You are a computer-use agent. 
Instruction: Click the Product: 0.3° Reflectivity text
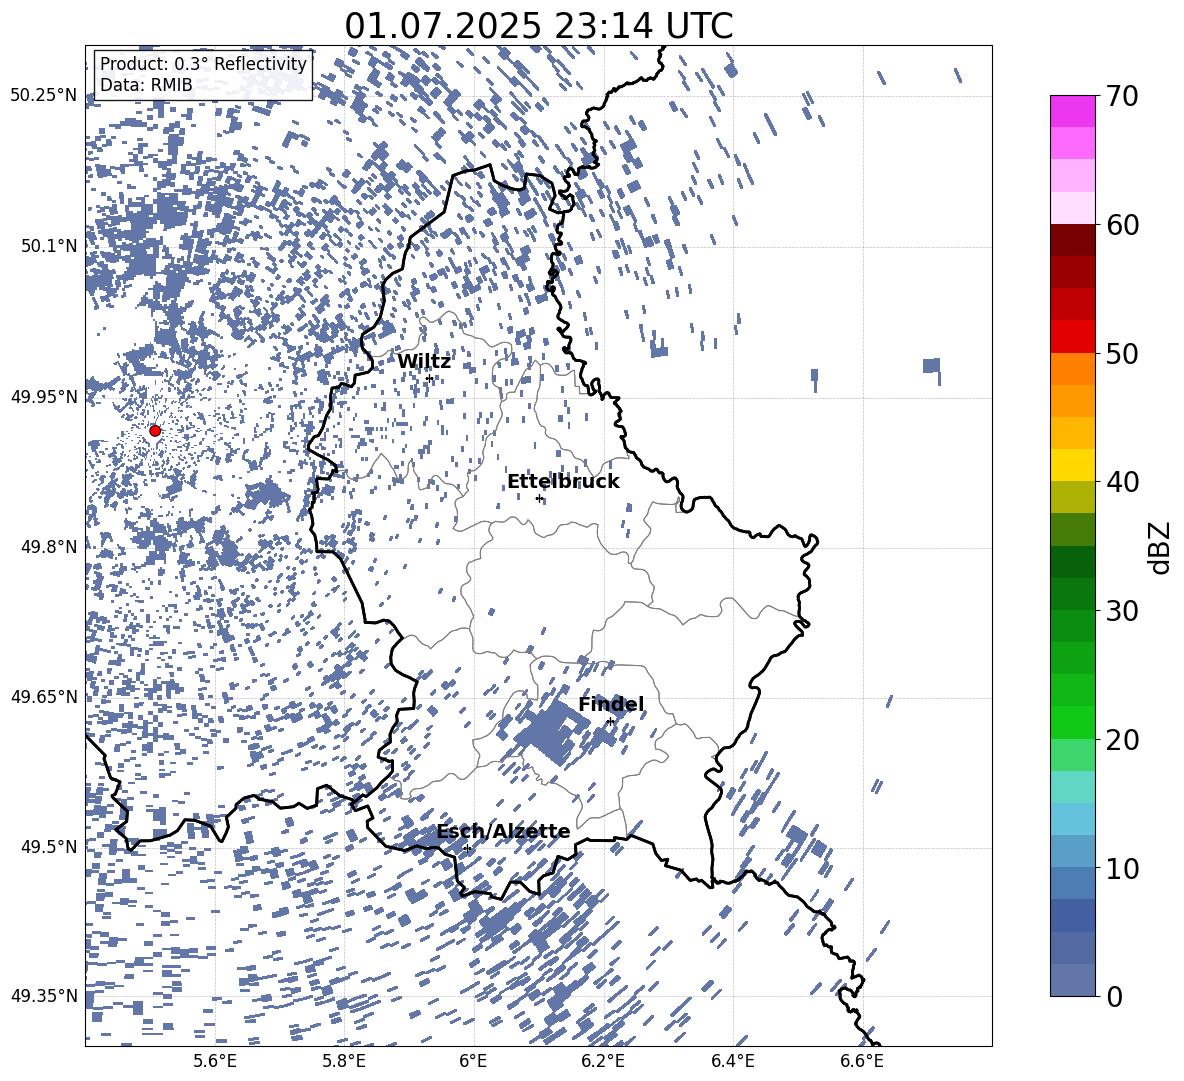pyautogui.click(x=203, y=64)
